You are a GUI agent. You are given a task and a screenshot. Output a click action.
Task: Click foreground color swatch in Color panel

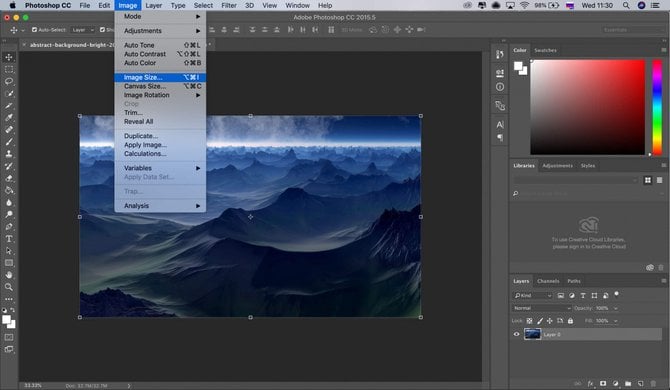(518, 66)
